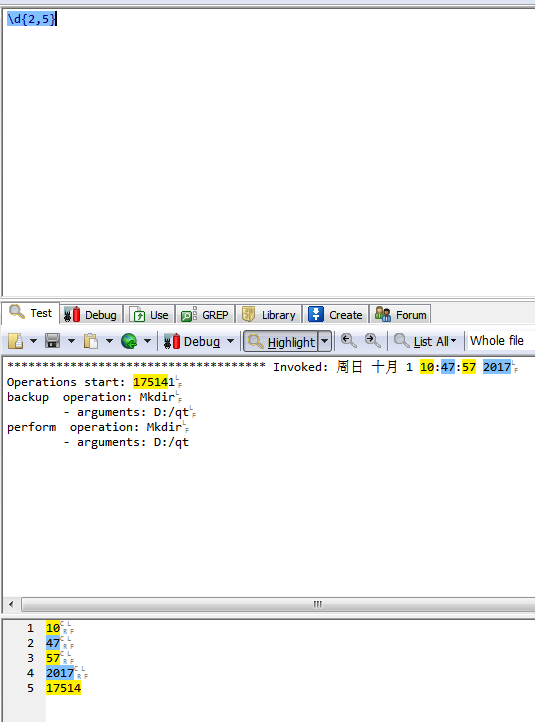Image resolution: width=535 pixels, height=722 pixels.
Task: Open the Whole file scope dropdown
Action: point(501,341)
